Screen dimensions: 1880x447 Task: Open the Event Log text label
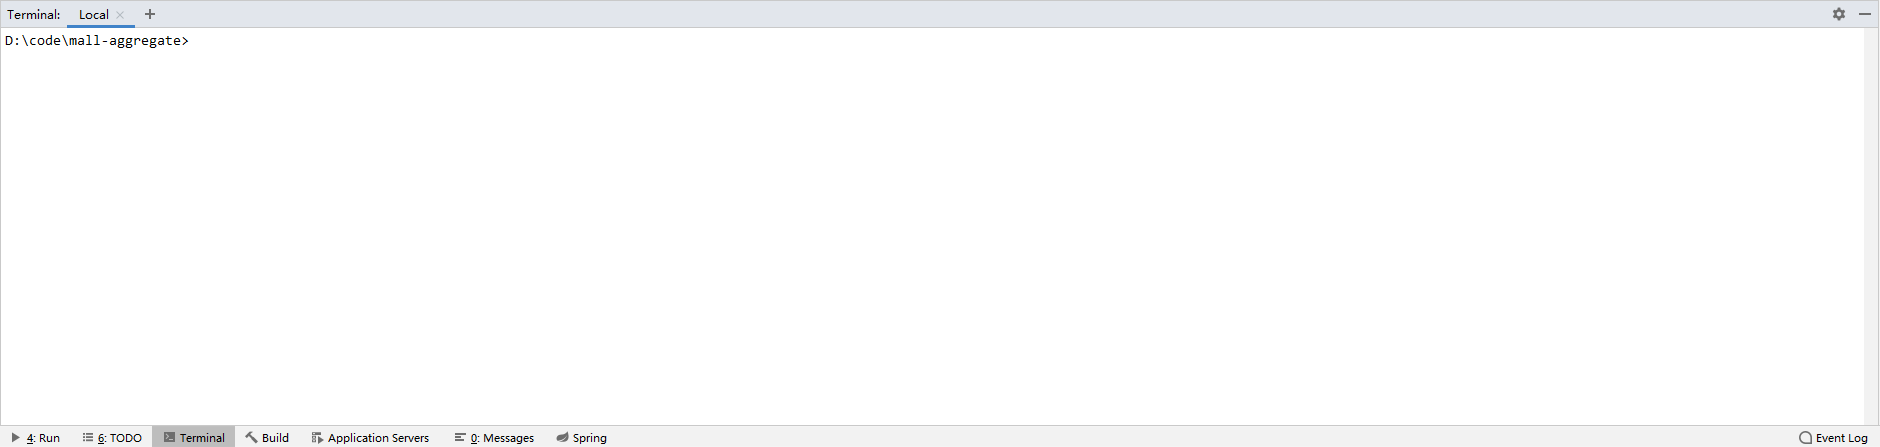click(x=1841, y=438)
